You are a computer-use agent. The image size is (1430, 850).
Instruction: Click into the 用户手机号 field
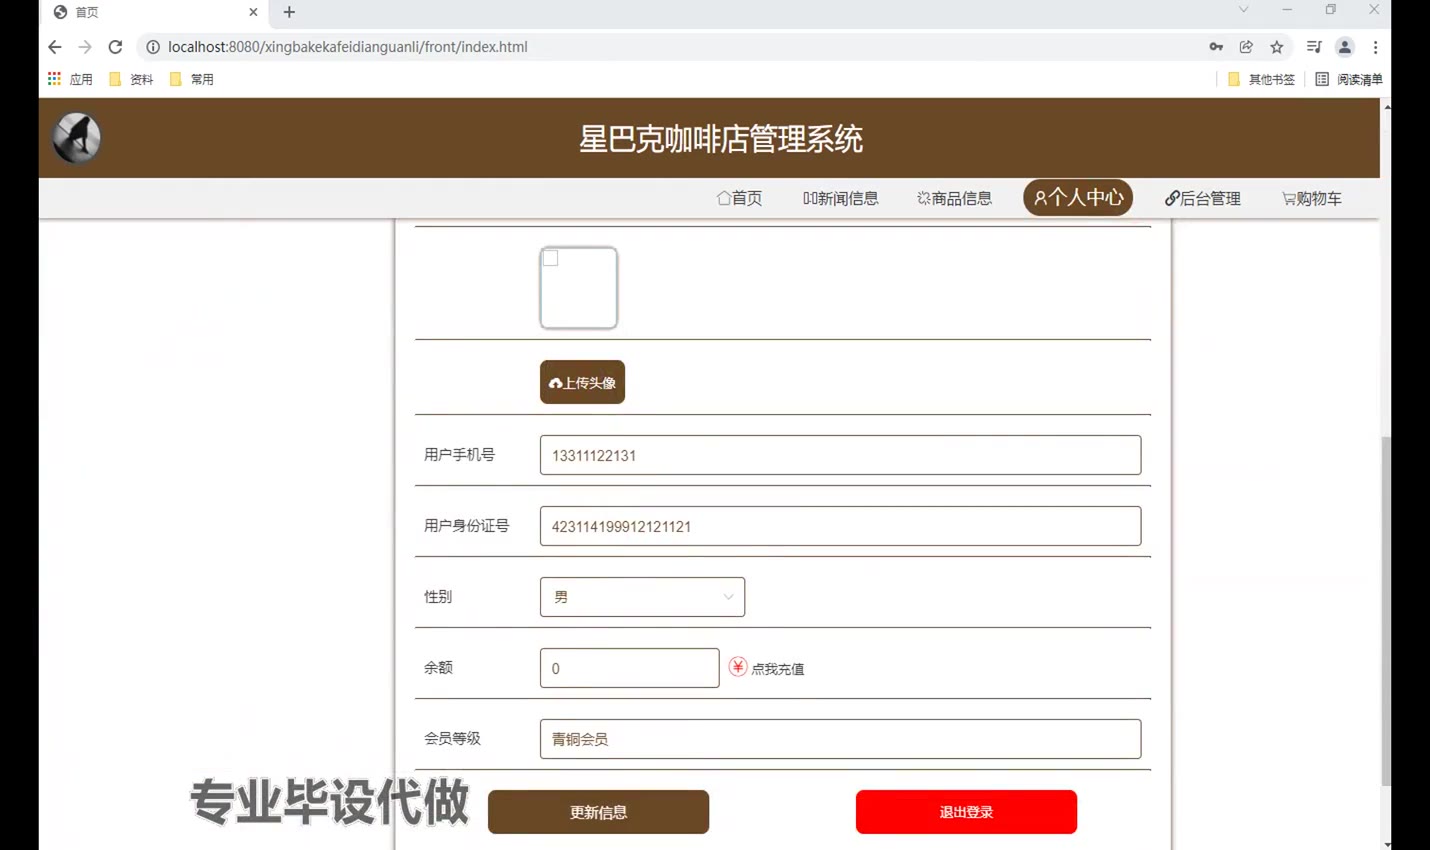[x=840, y=455]
